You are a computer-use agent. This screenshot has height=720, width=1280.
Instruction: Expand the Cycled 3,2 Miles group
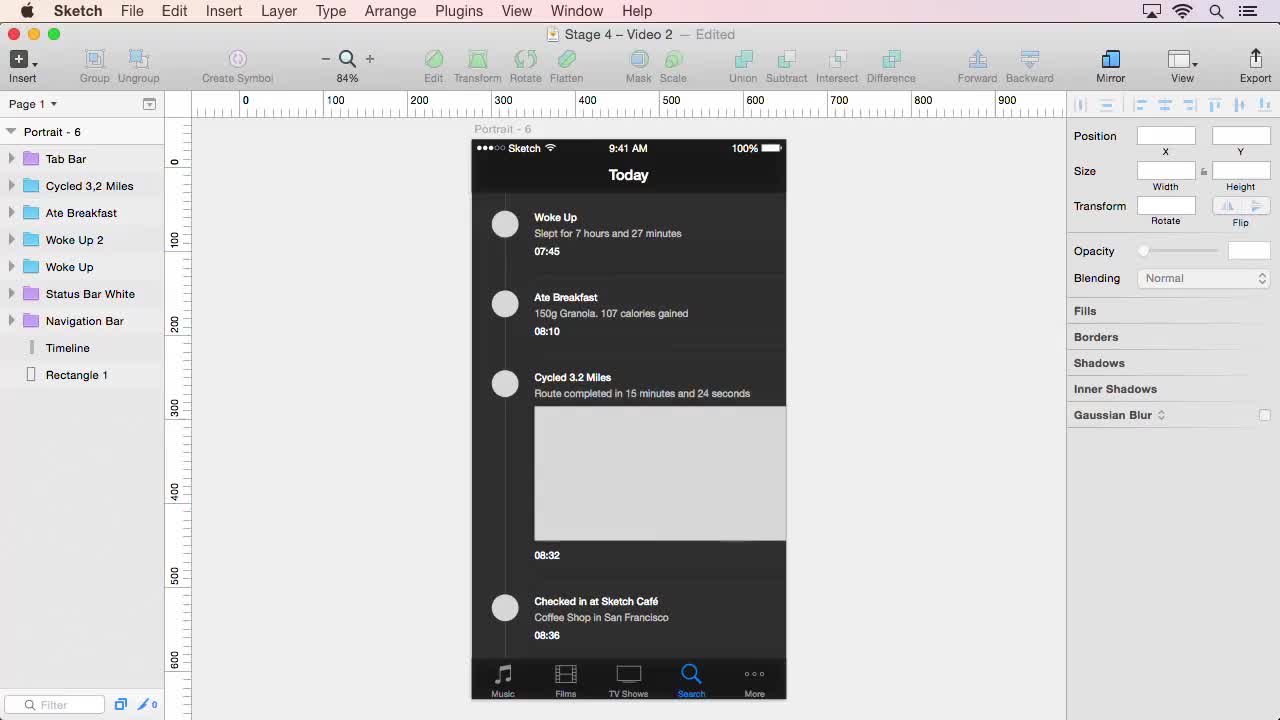(x=11, y=185)
